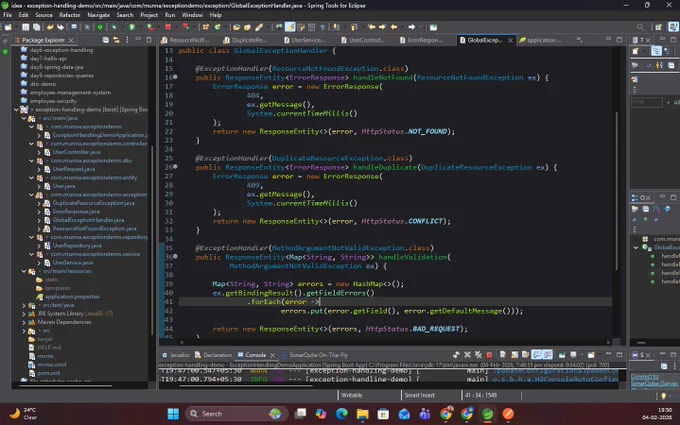Click the green Debug bug icon in toolbar
This screenshot has width=680, height=425.
[x=114, y=27]
